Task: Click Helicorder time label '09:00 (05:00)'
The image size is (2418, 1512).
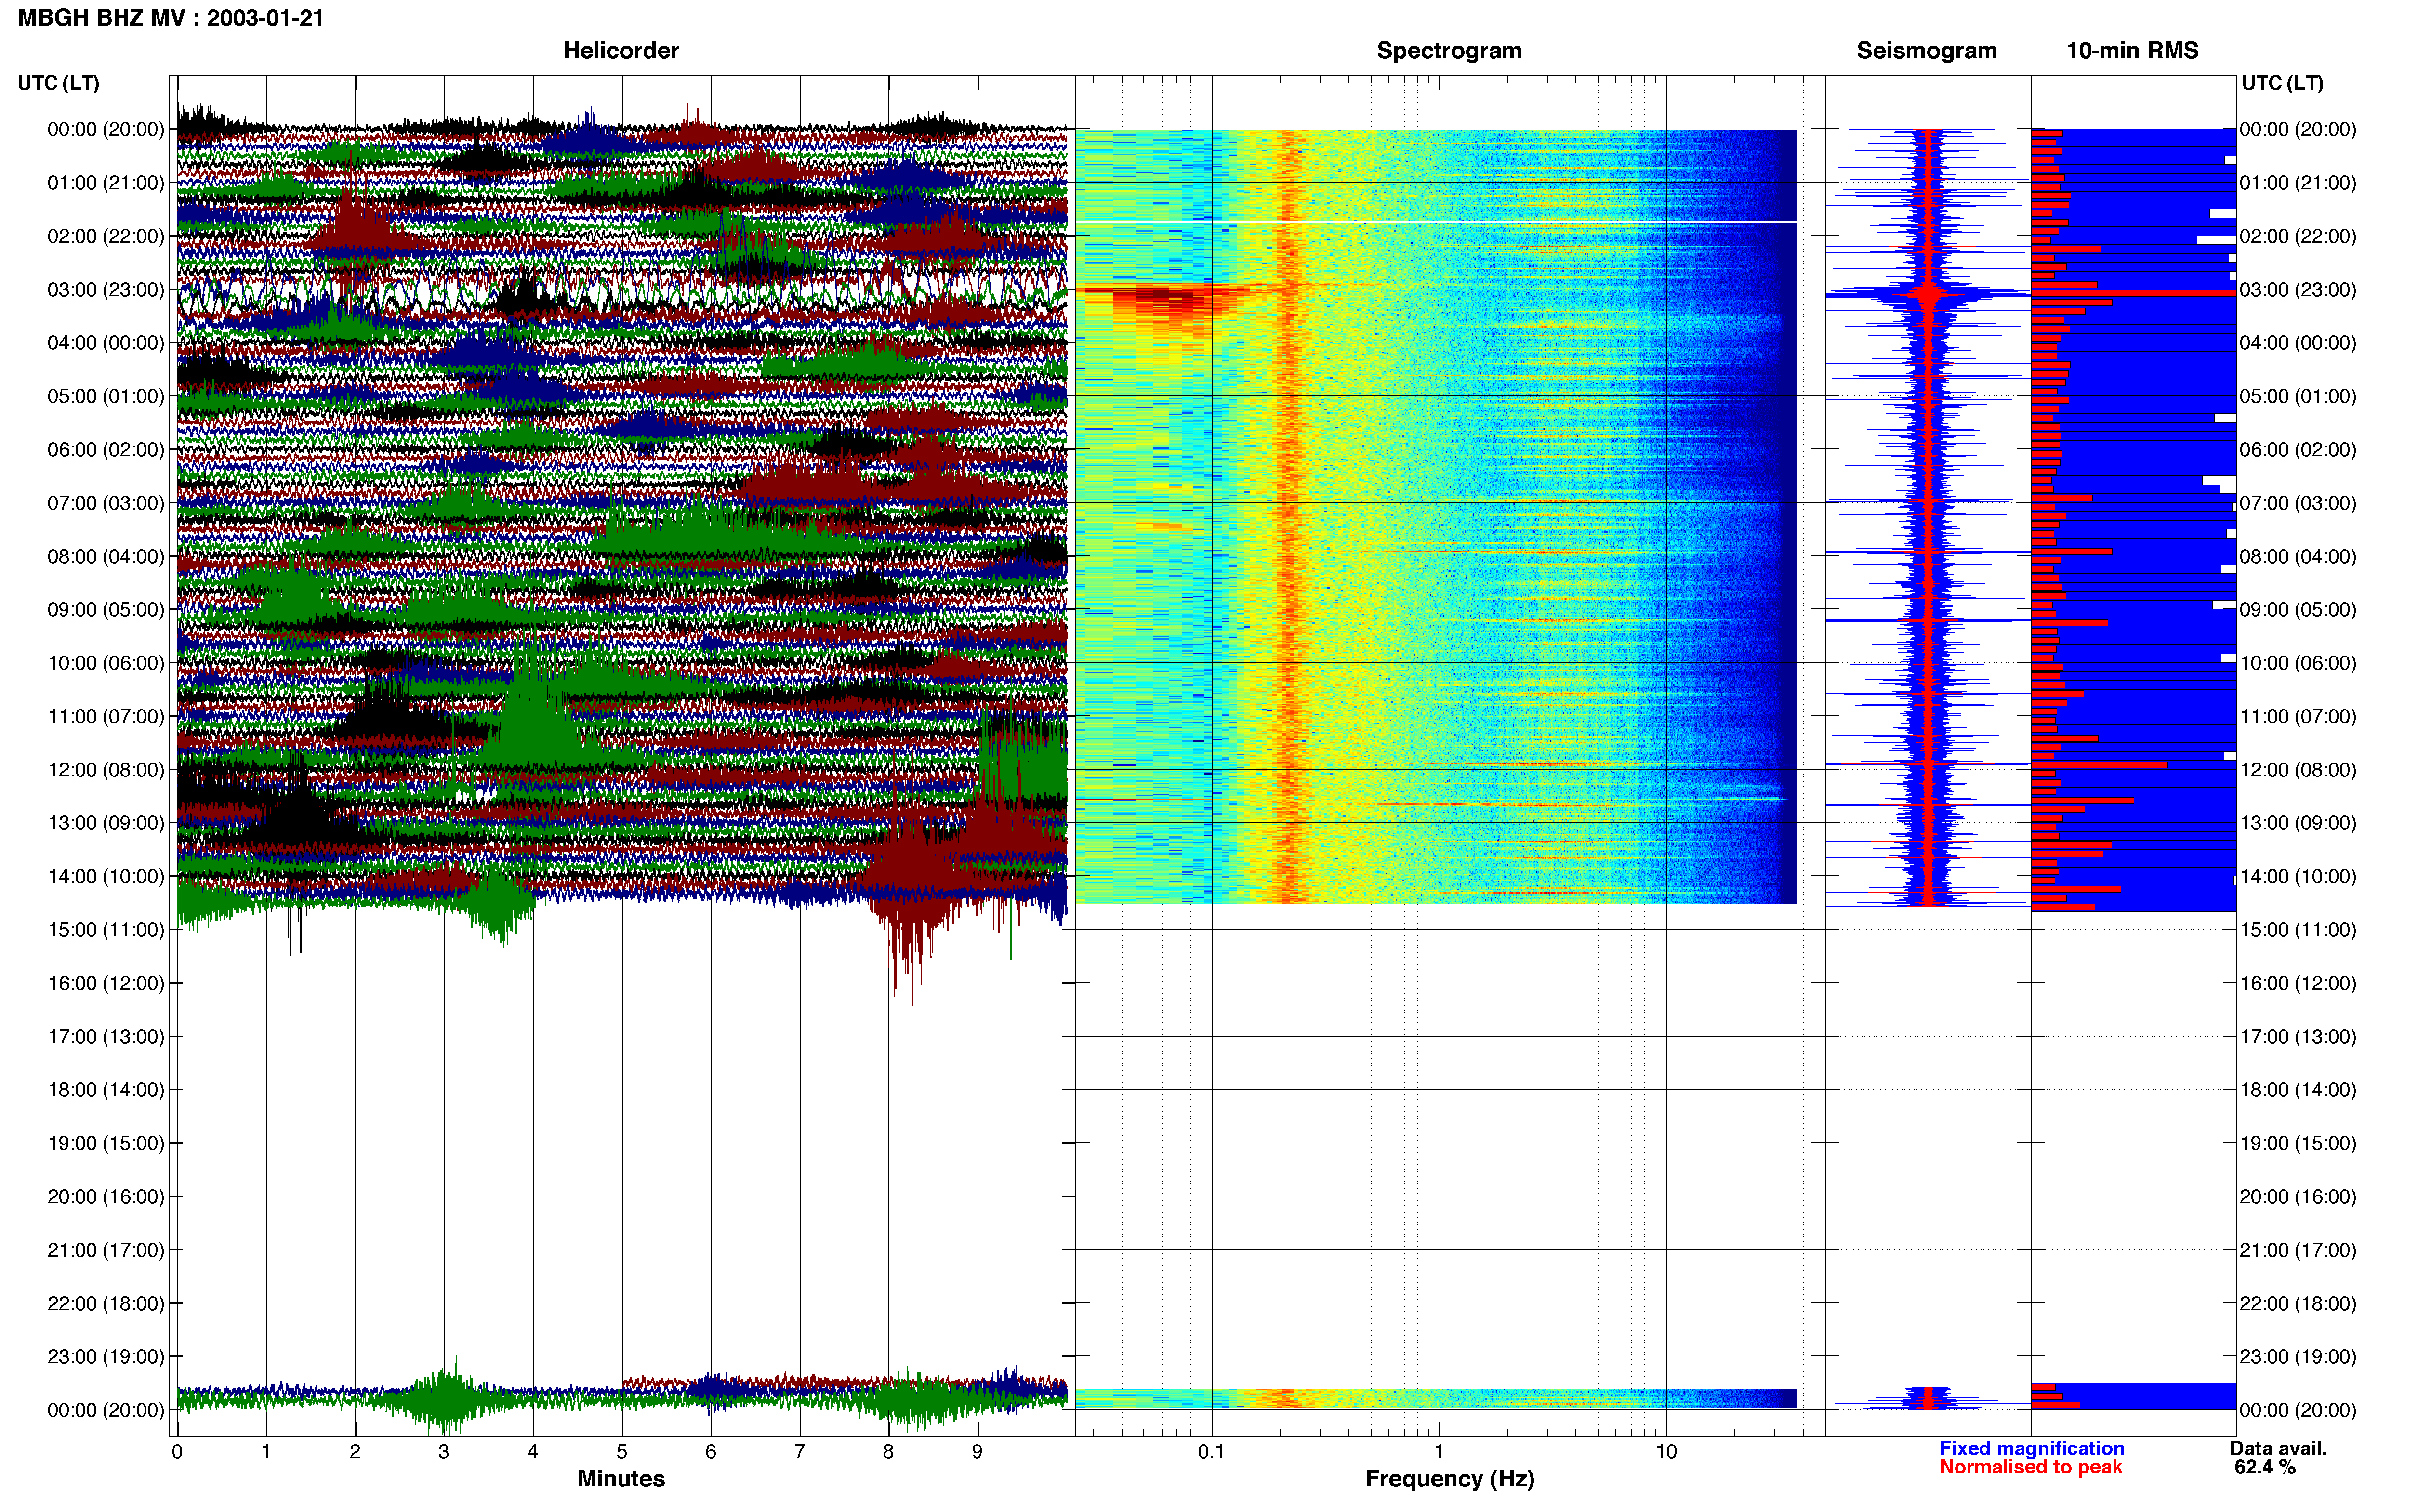Action: (x=106, y=610)
